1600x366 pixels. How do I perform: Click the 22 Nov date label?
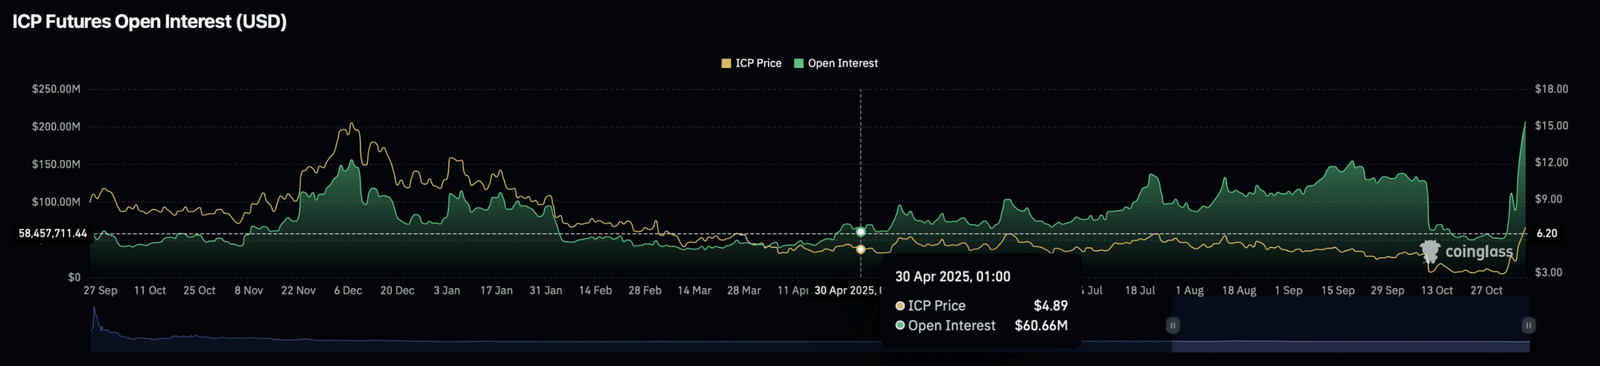[298, 290]
